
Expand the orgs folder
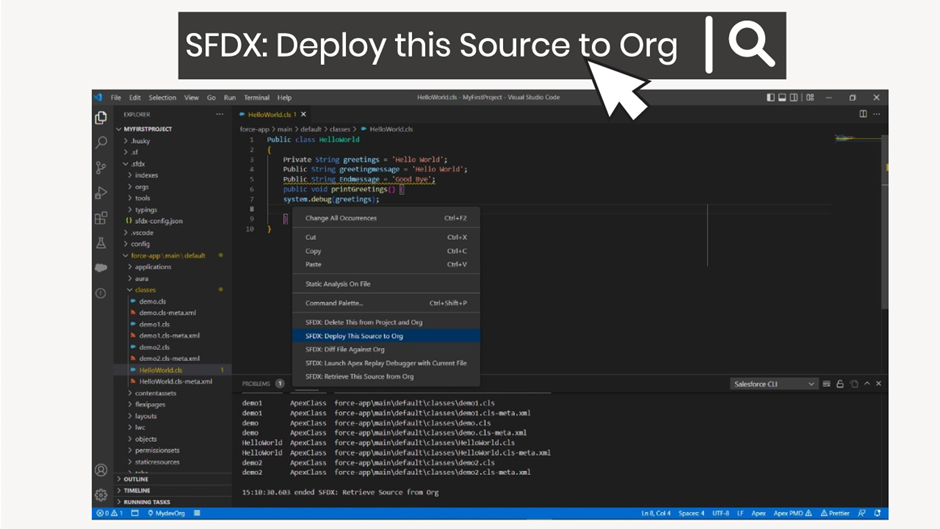141,187
